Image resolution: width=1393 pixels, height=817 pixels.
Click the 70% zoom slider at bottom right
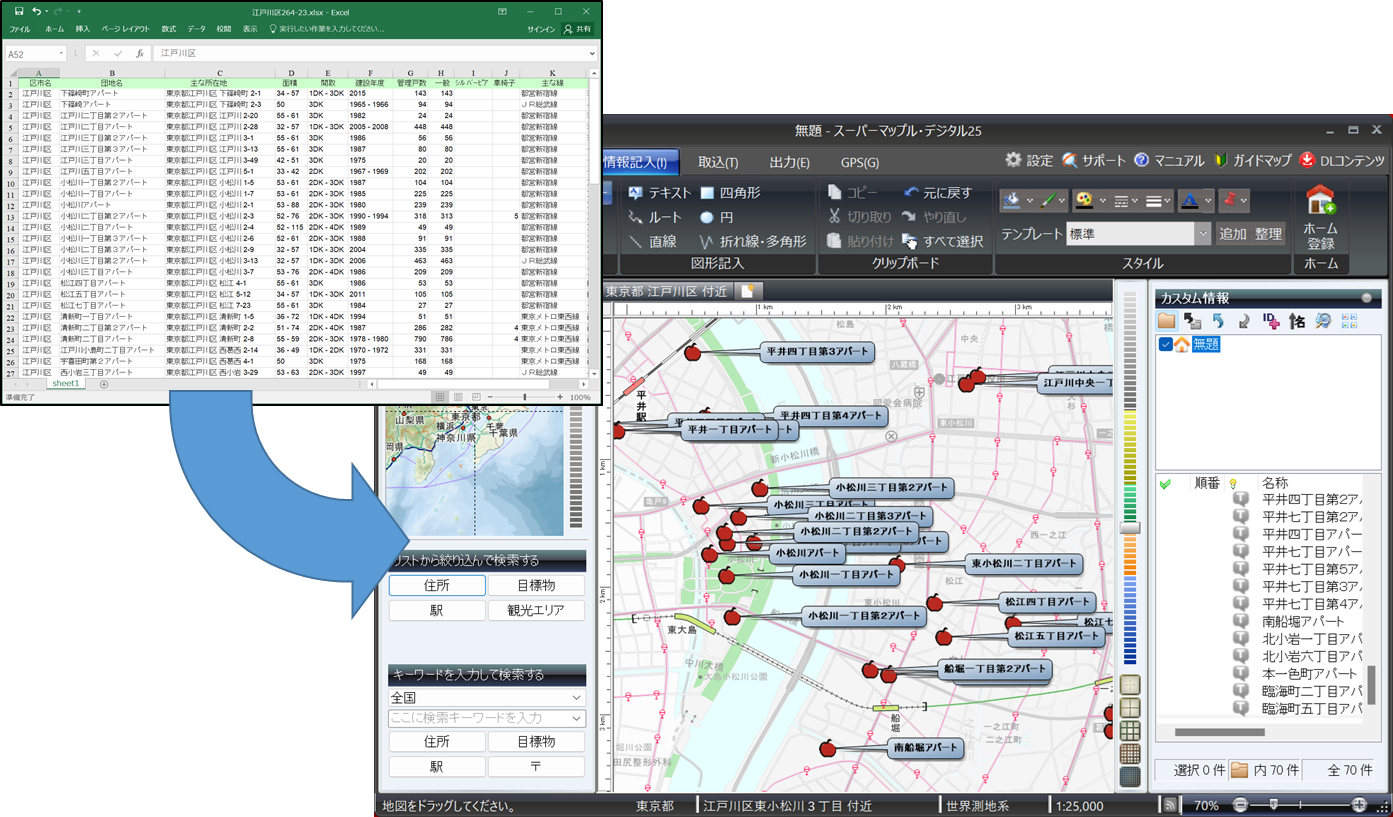1273,804
